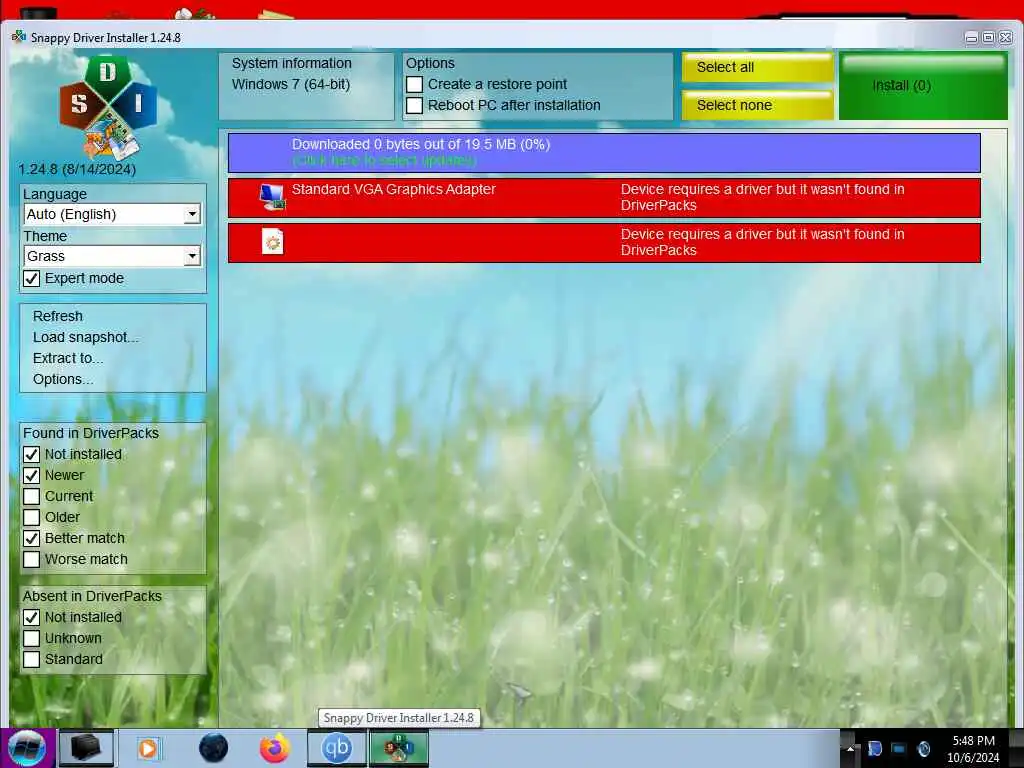This screenshot has height=768, width=1024.
Task: Click the version text 1.24.8 (8/14/2024)
Action: [77, 169]
